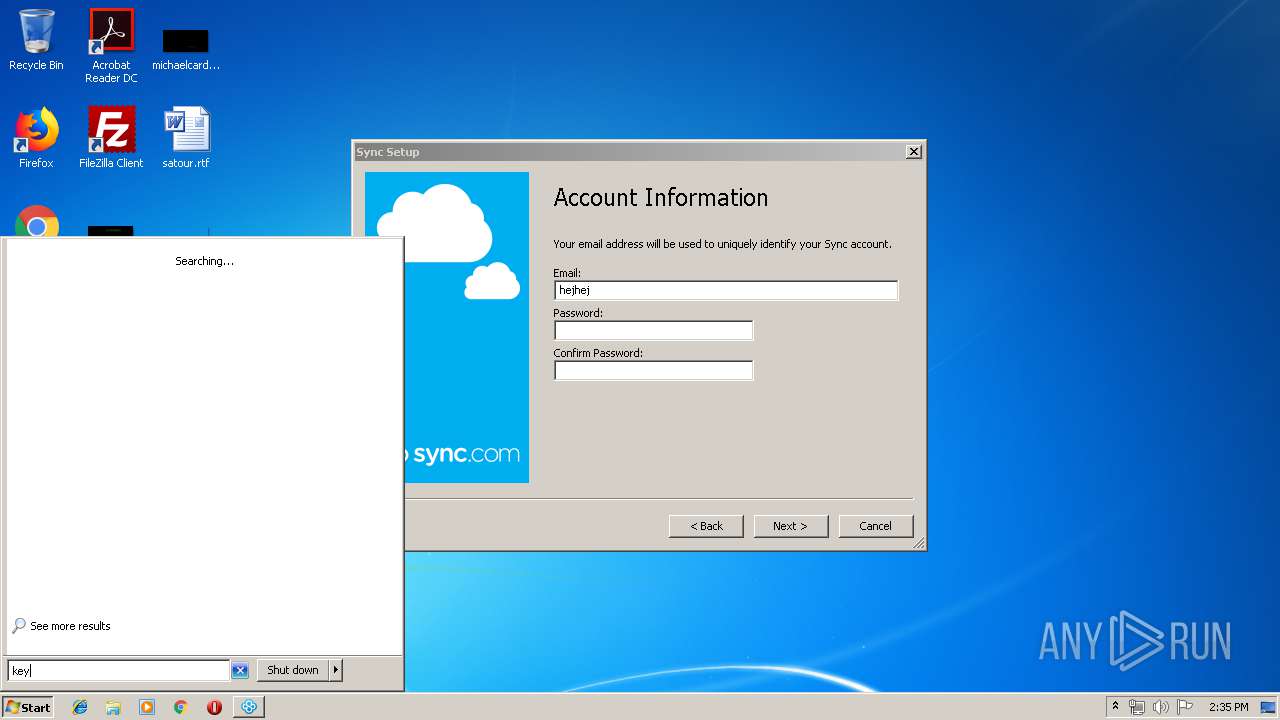This screenshot has height=720, width=1280.
Task: Select the michaelcard desktop file
Action: pos(186,48)
